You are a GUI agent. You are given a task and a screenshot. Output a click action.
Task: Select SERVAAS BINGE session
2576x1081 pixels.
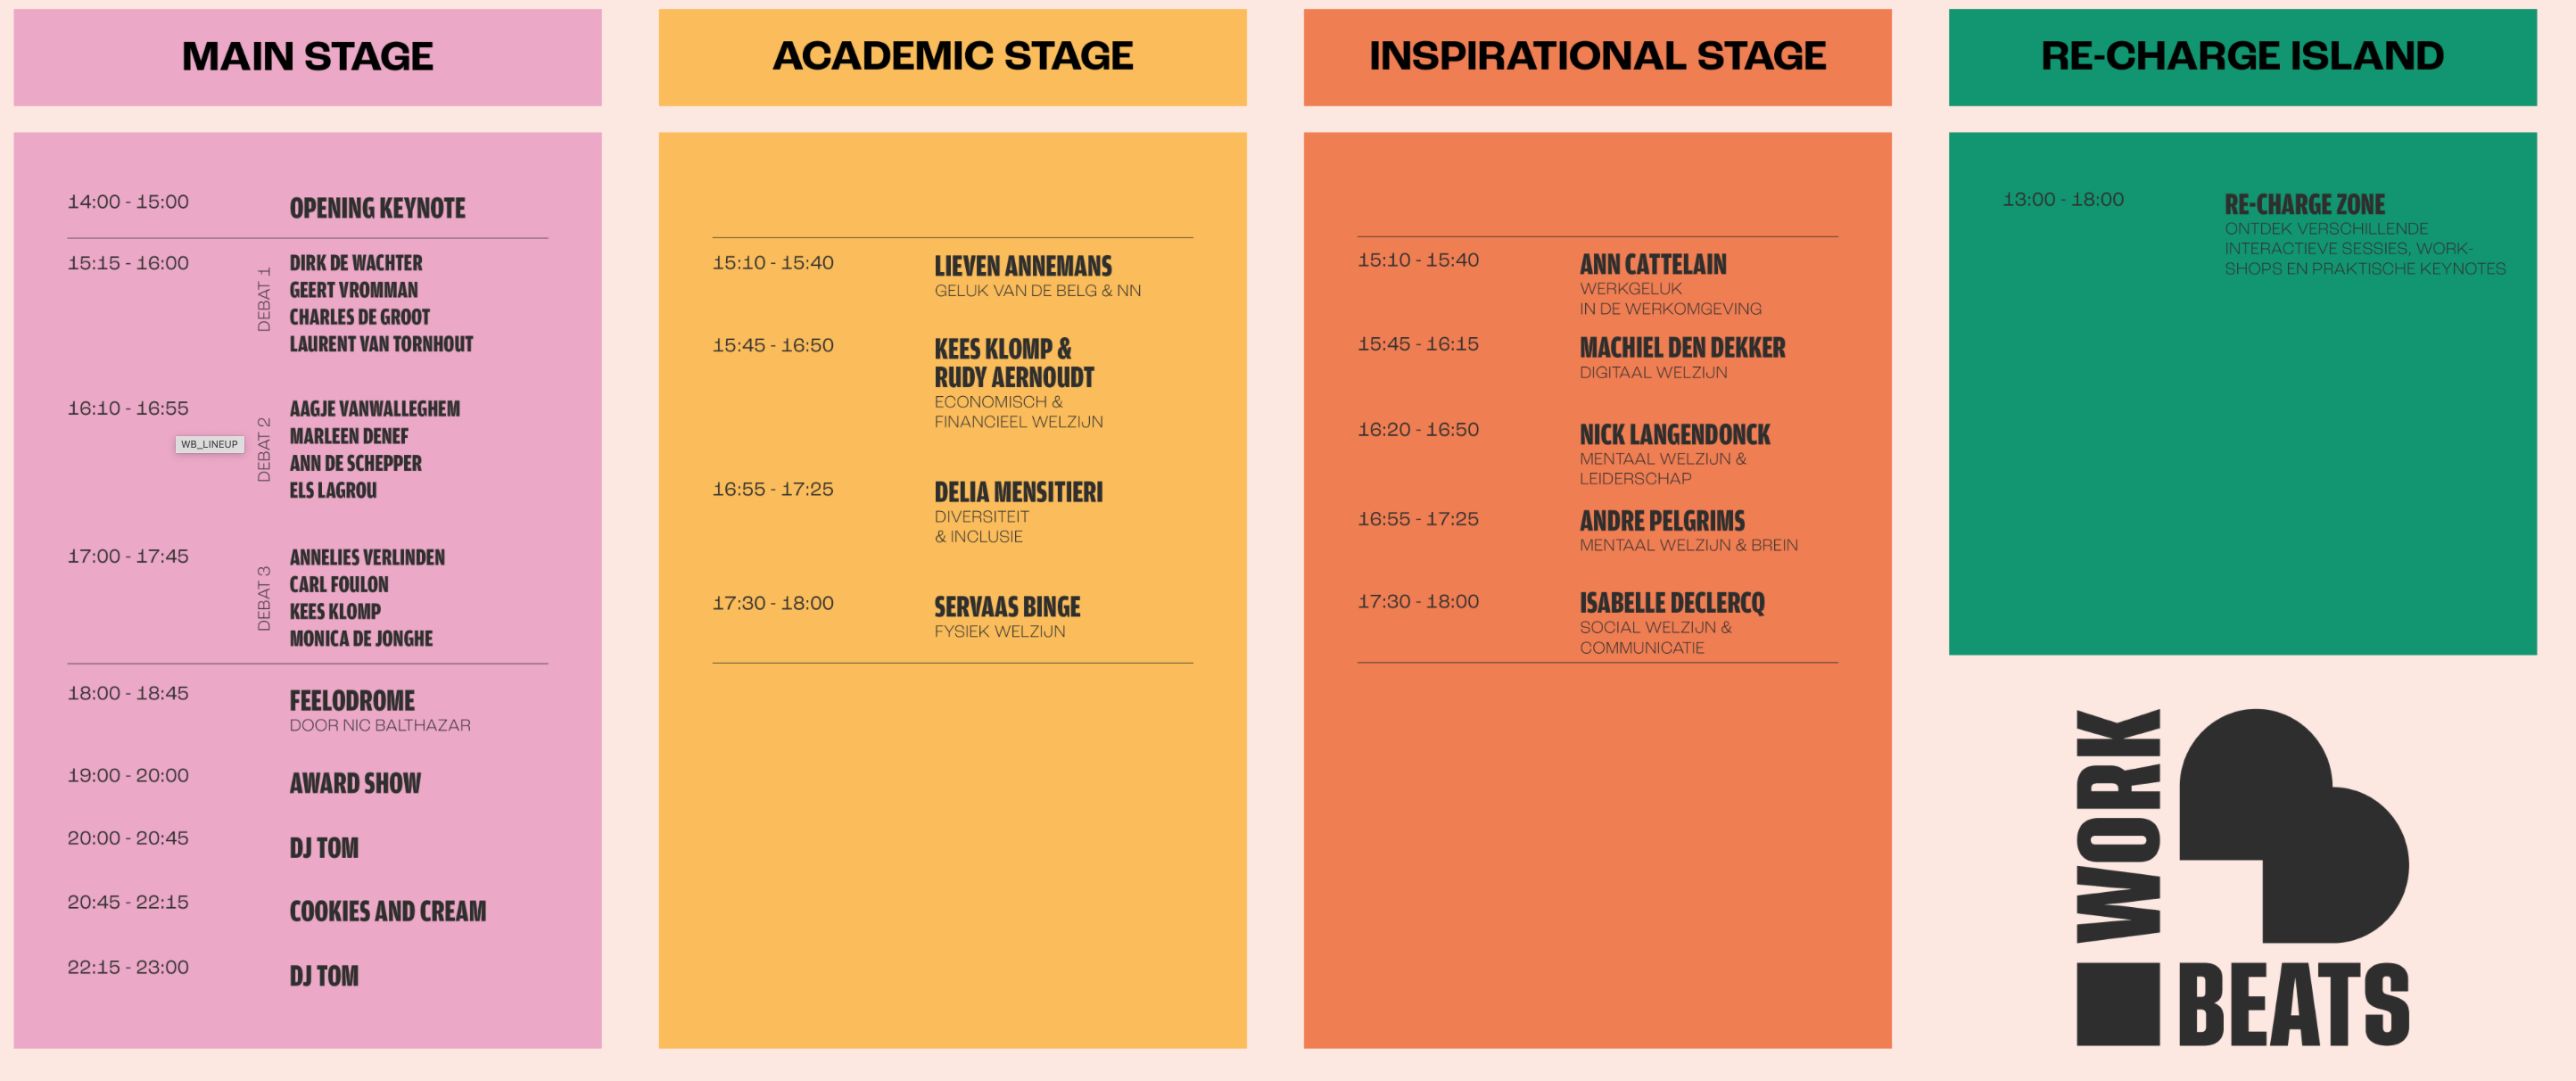click(x=1007, y=607)
